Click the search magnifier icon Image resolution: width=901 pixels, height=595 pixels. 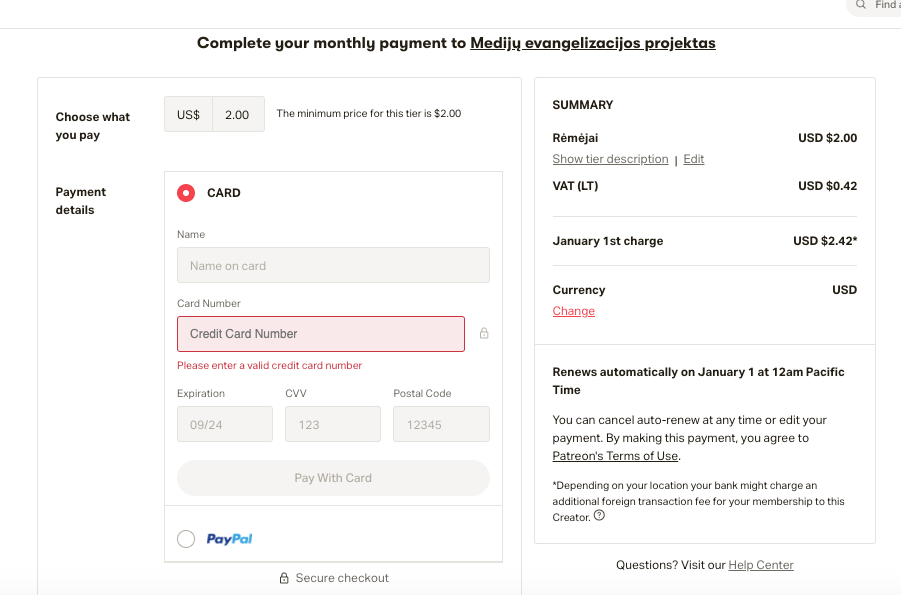(x=861, y=5)
